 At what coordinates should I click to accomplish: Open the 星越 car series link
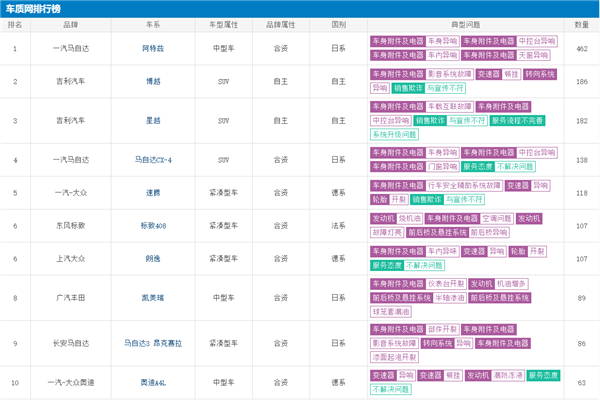[153, 121]
